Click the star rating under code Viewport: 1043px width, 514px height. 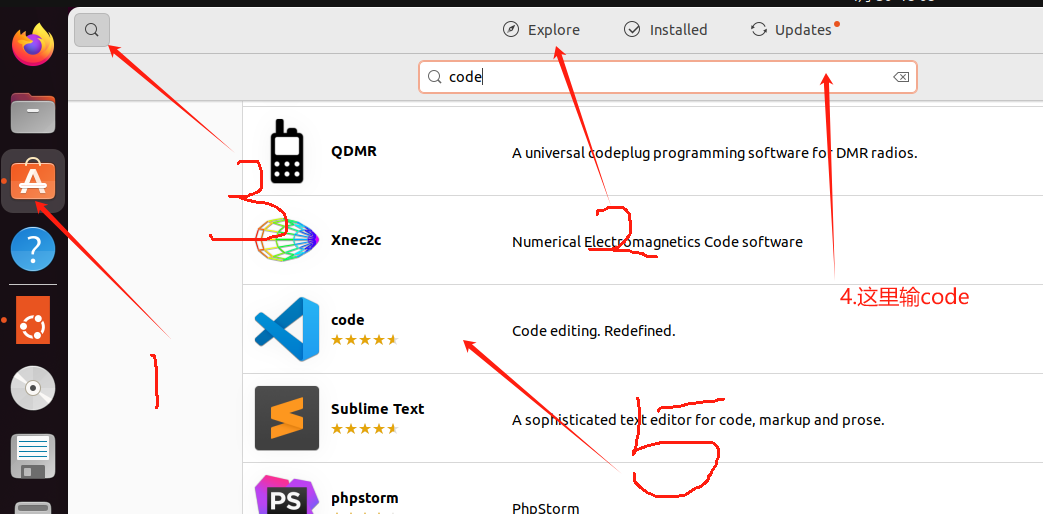click(364, 340)
